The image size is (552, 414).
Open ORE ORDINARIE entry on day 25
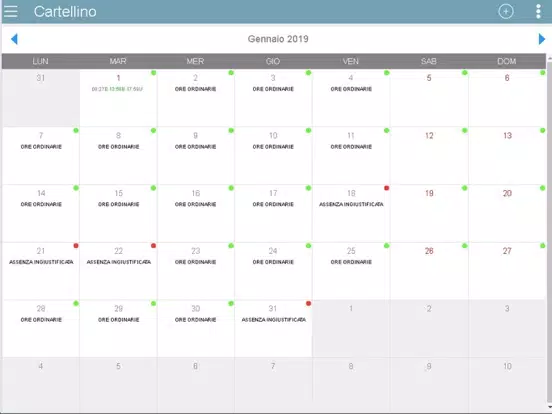pos(351,262)
